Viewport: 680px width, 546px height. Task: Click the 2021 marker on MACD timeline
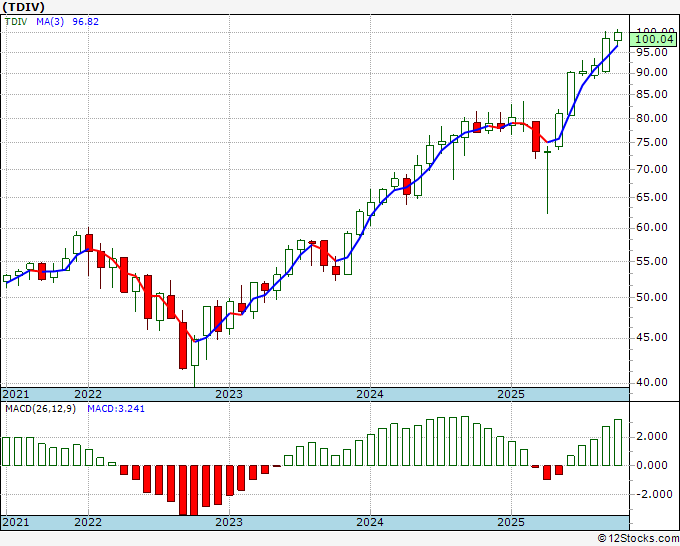coord(16,522)
